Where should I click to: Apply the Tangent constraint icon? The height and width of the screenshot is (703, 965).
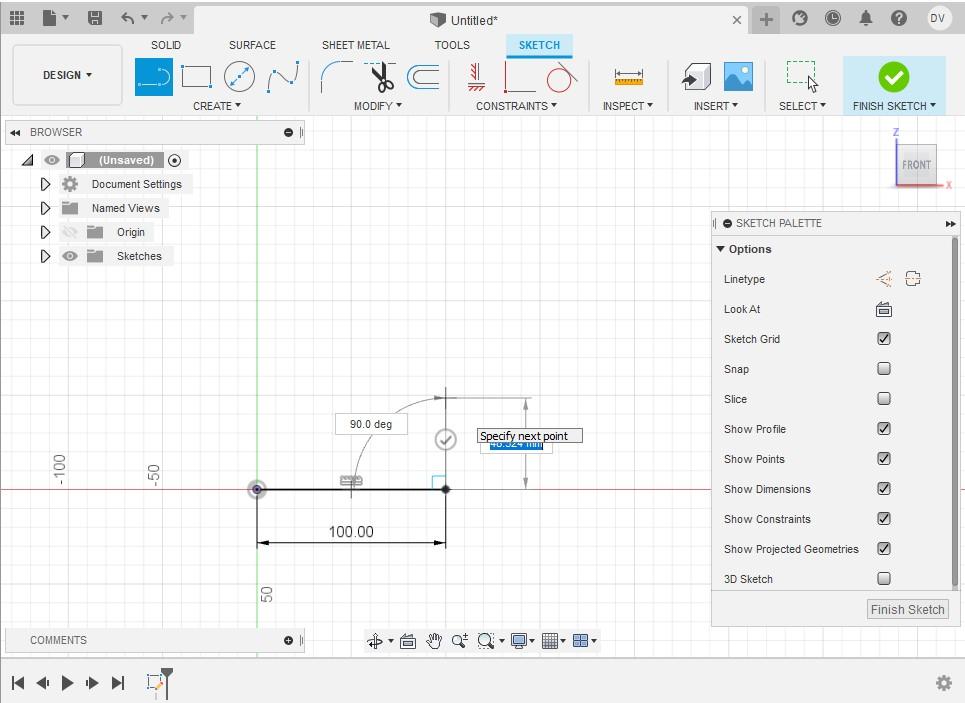click(561, 77)
